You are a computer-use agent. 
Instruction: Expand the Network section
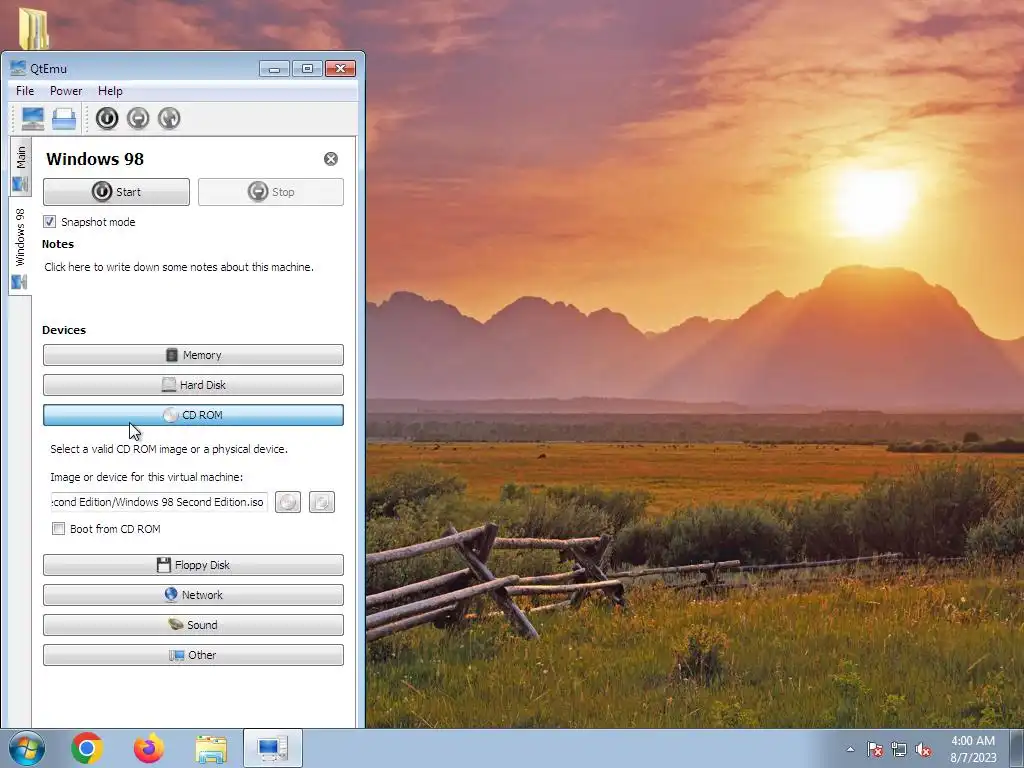tap(193, 596)
